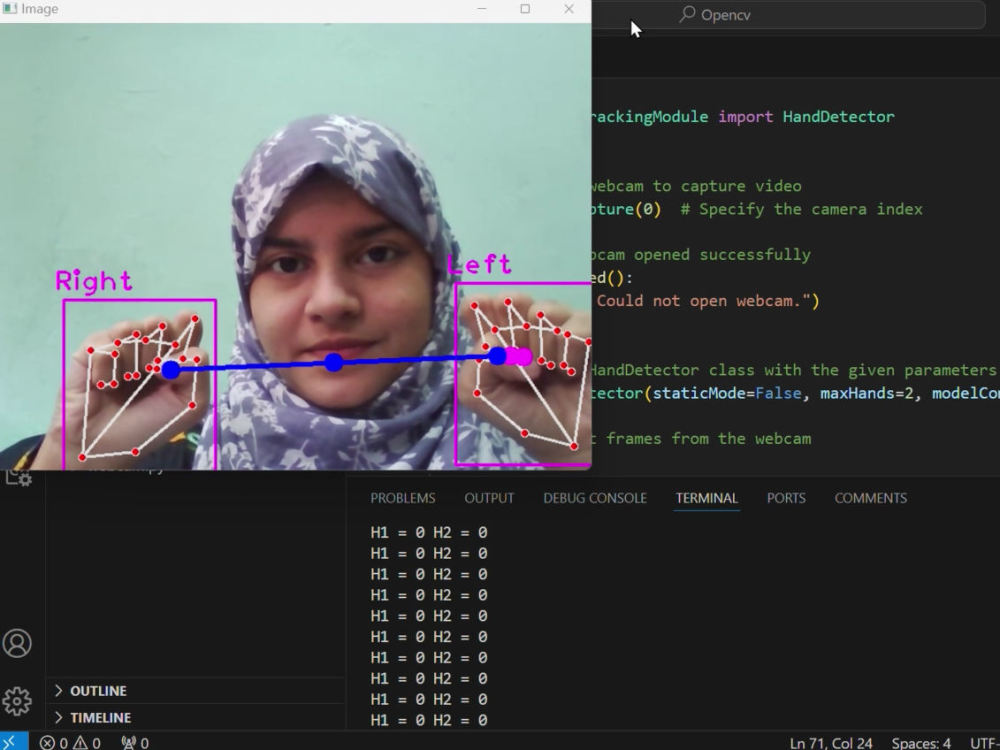Close the Image window
The height and width of the screenshot is (750, 1000).
(569, 9)
